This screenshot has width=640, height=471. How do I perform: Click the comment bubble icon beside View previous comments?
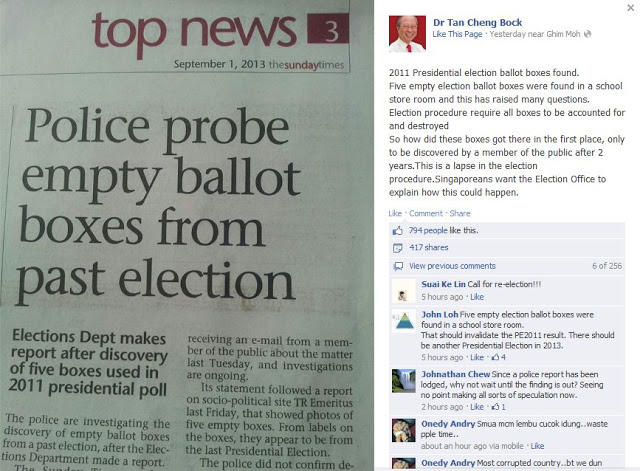coord(398,266)
